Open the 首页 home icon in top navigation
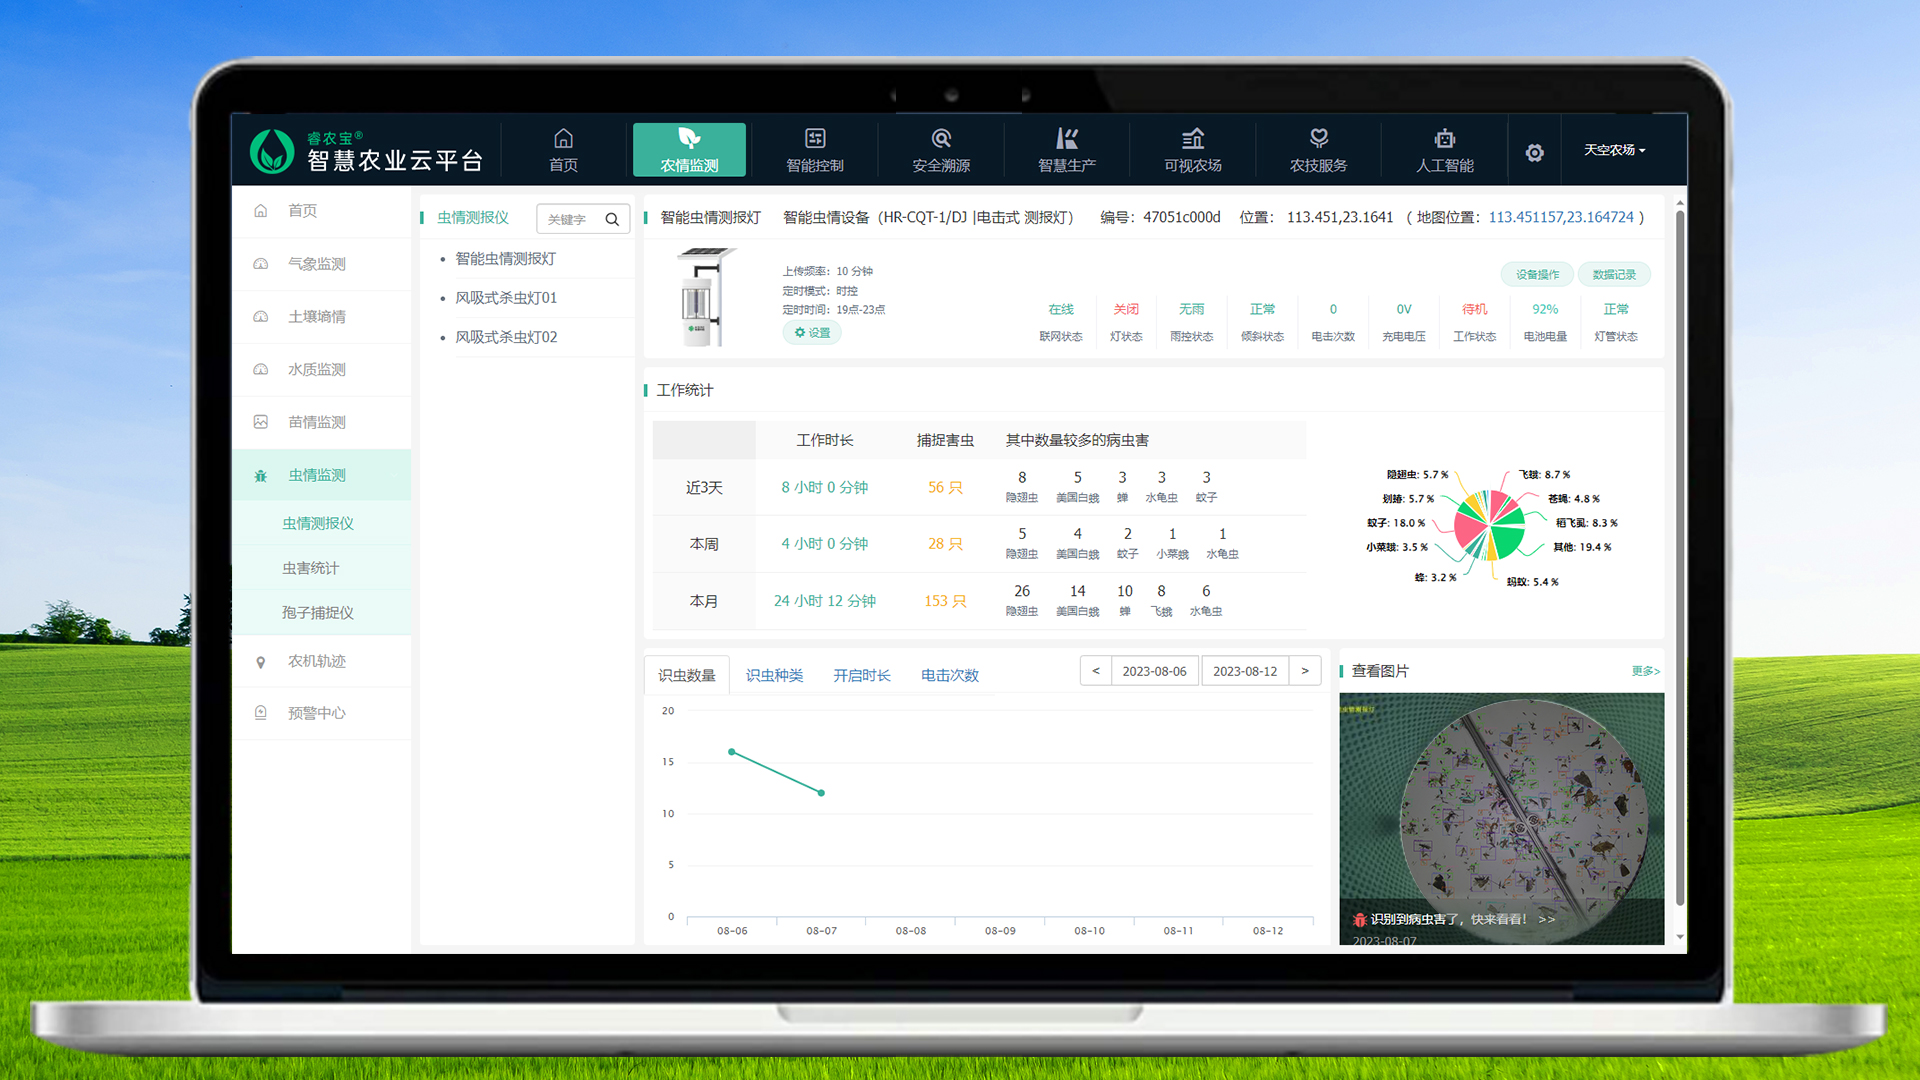 tap(563, 138)
